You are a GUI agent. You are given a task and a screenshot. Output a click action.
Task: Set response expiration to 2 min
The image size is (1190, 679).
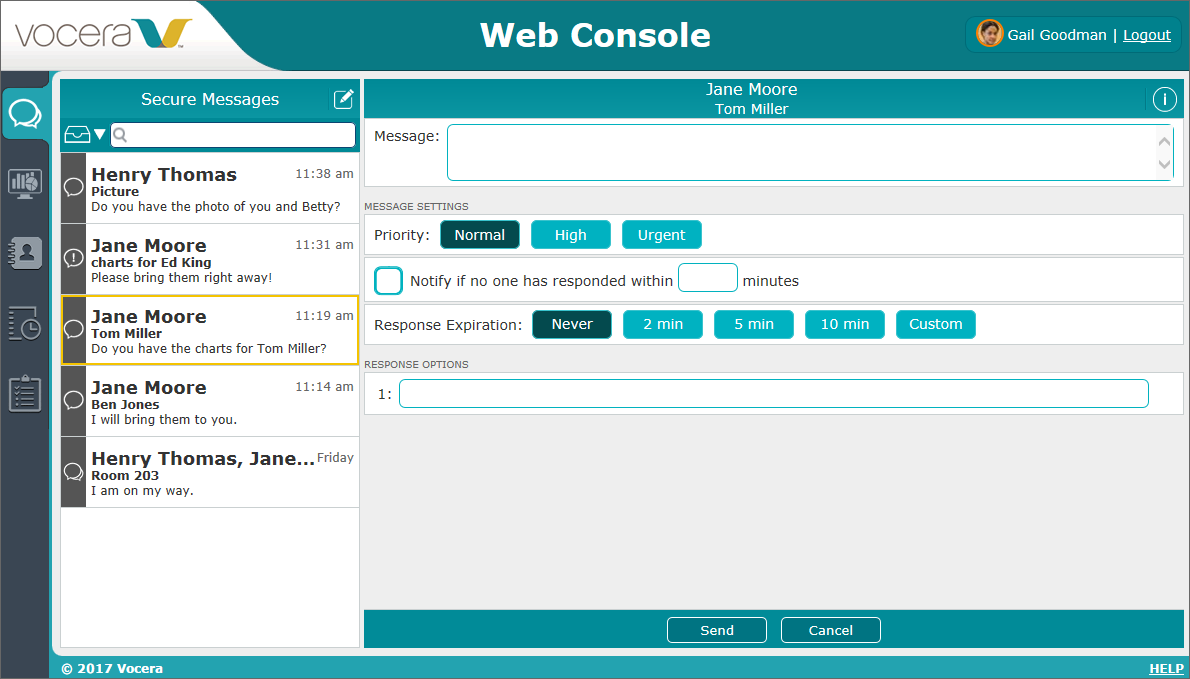(663, 324)
